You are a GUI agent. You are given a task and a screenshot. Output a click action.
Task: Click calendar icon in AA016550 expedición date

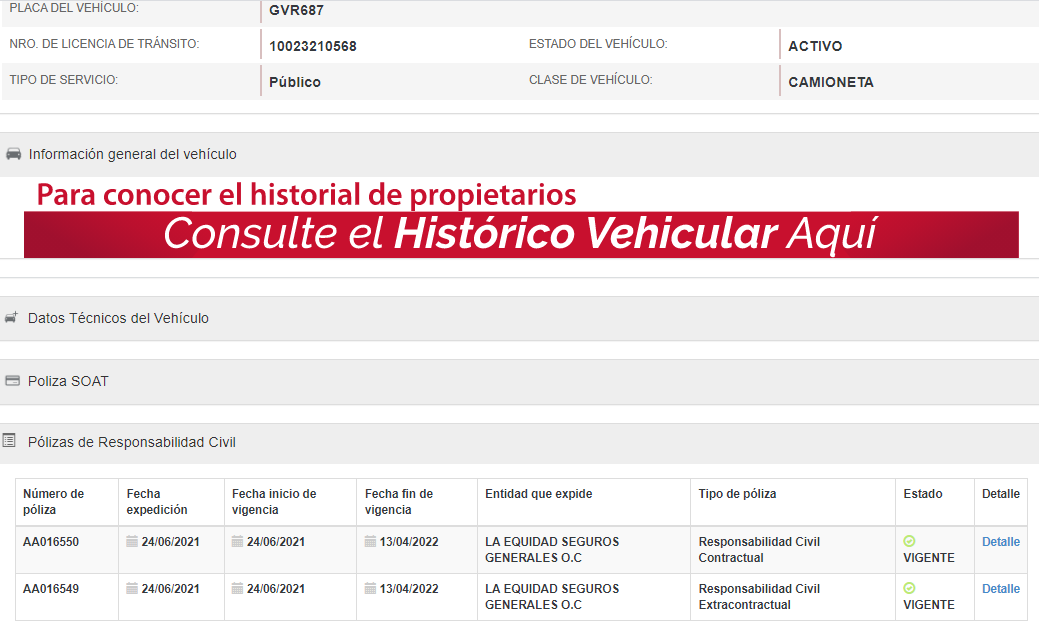tap(132, 542)
